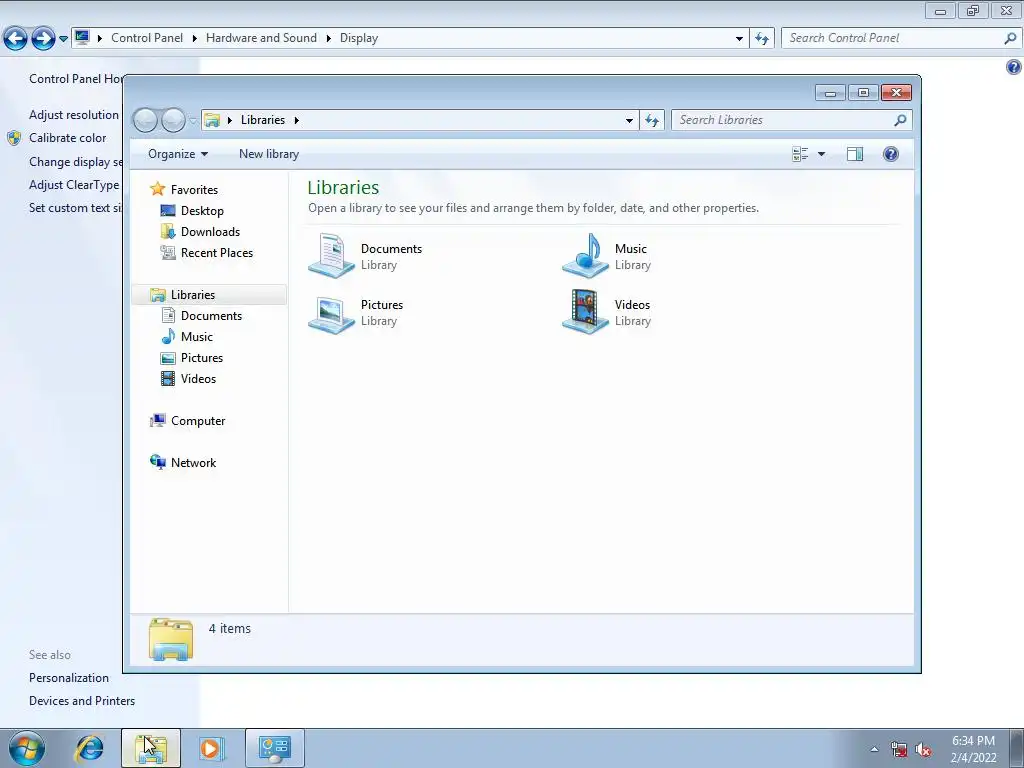
Task: Open Windows Media Player from taskbar
Action: click(x=212, y=748)
